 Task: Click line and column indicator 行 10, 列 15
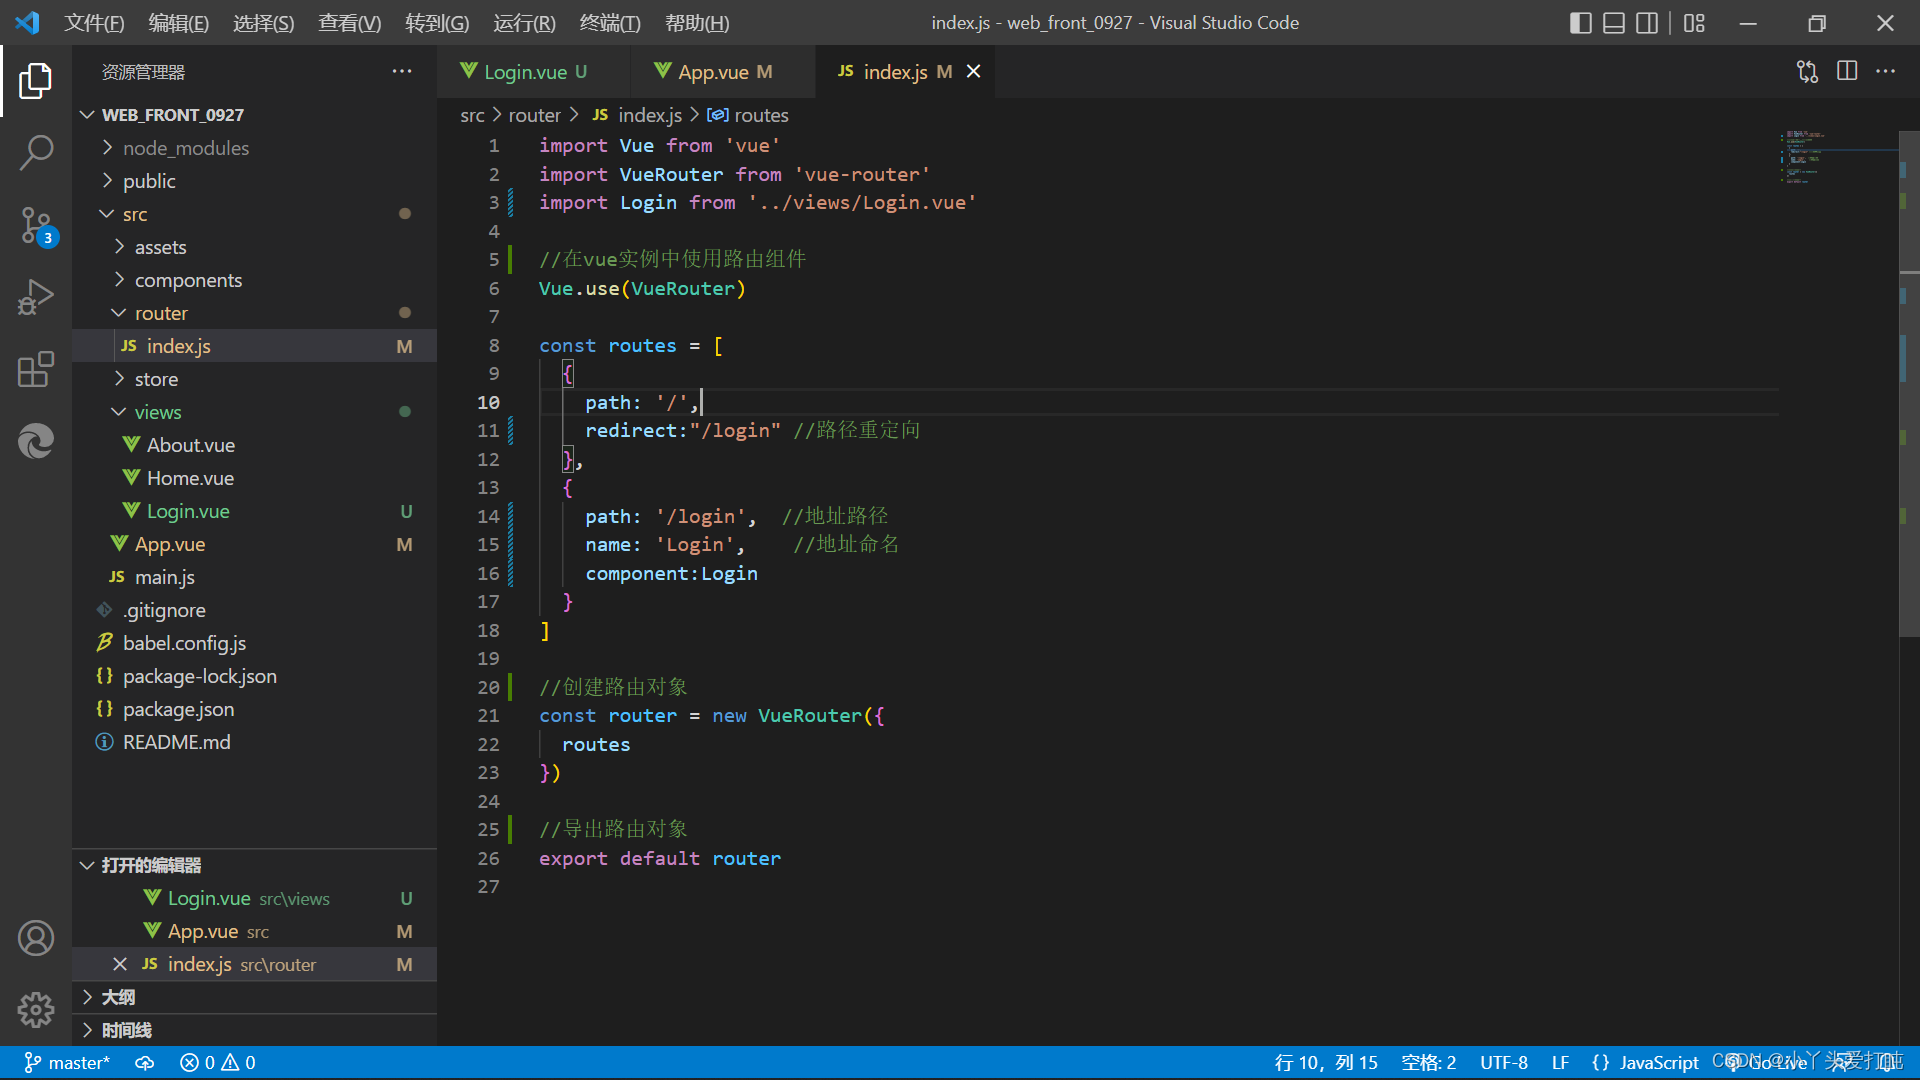click(x=1326, y=1063)
